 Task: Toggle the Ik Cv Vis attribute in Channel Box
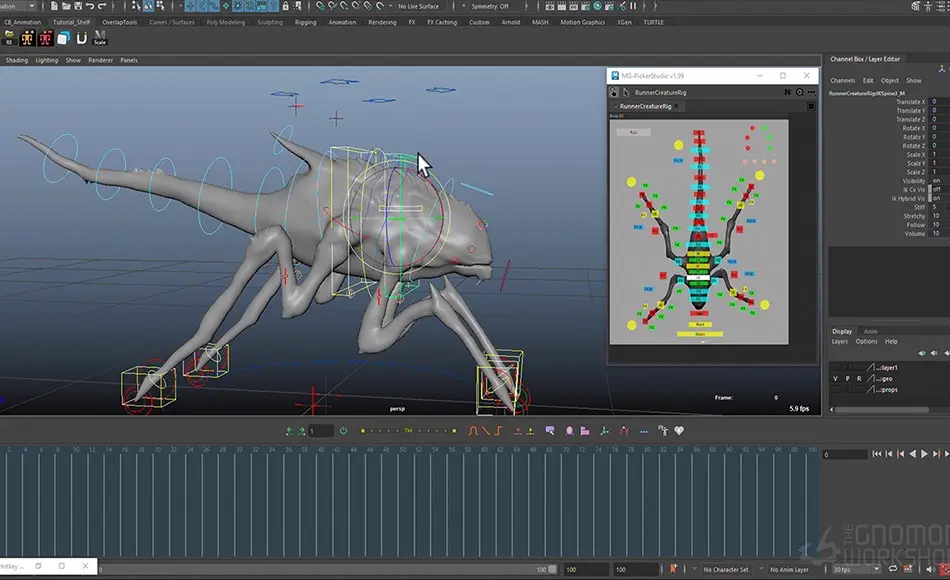tap(936, 190)
